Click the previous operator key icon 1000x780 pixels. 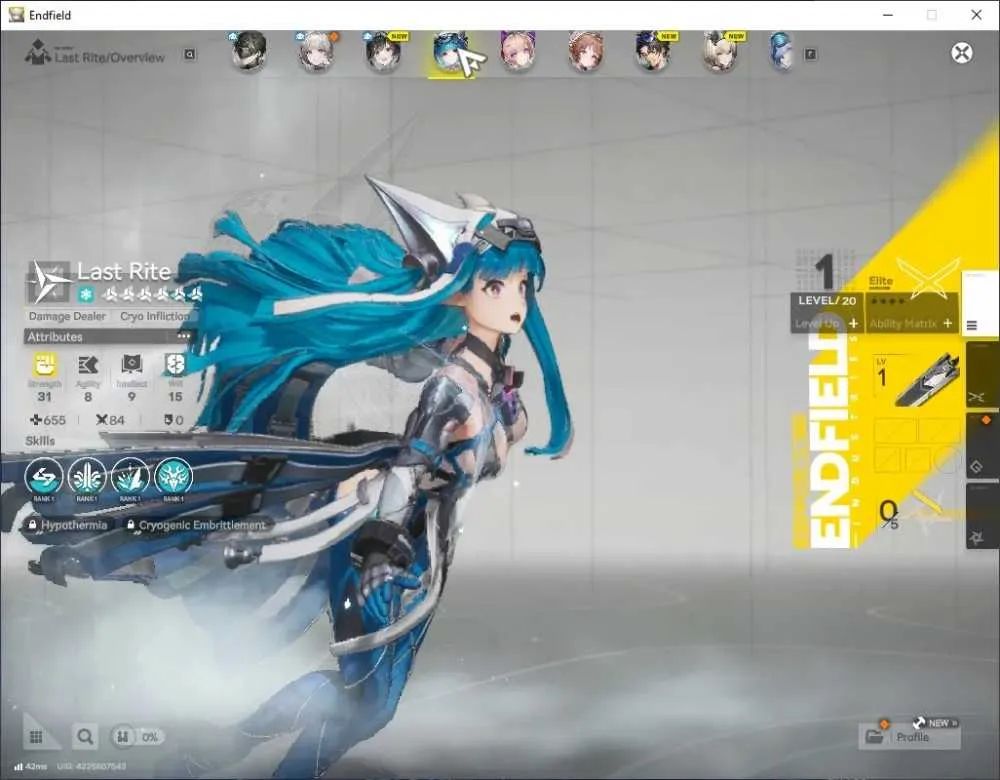pyautogui.click(x=189, y=55)
